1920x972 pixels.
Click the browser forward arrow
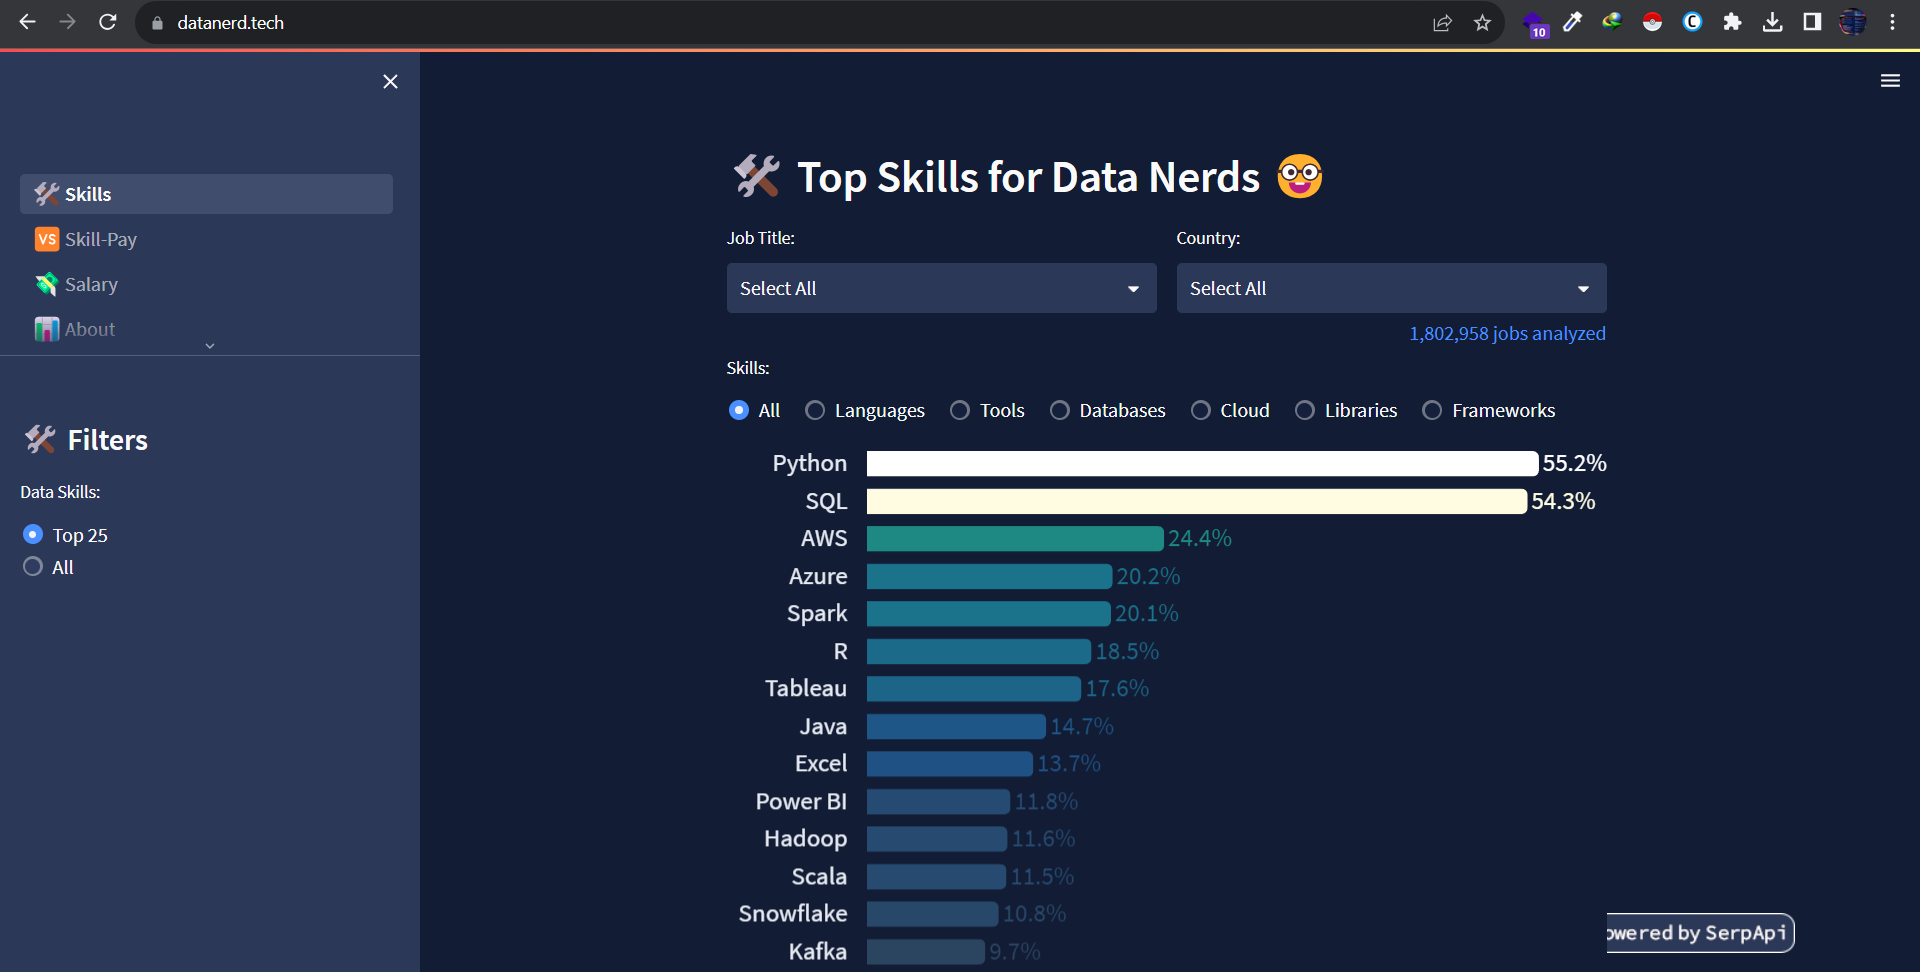[67, 22]
